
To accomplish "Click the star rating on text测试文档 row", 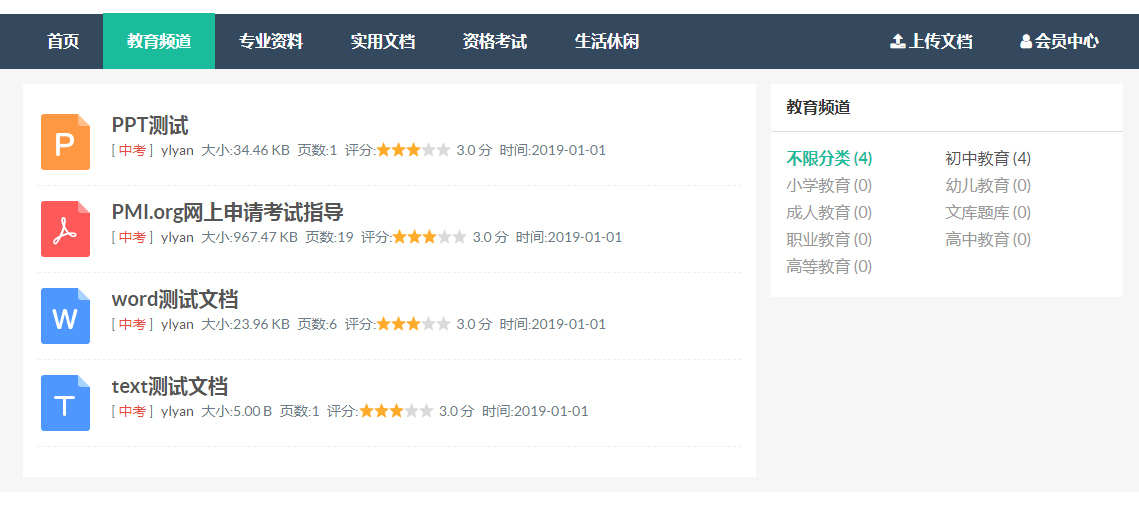I will 396,411.
